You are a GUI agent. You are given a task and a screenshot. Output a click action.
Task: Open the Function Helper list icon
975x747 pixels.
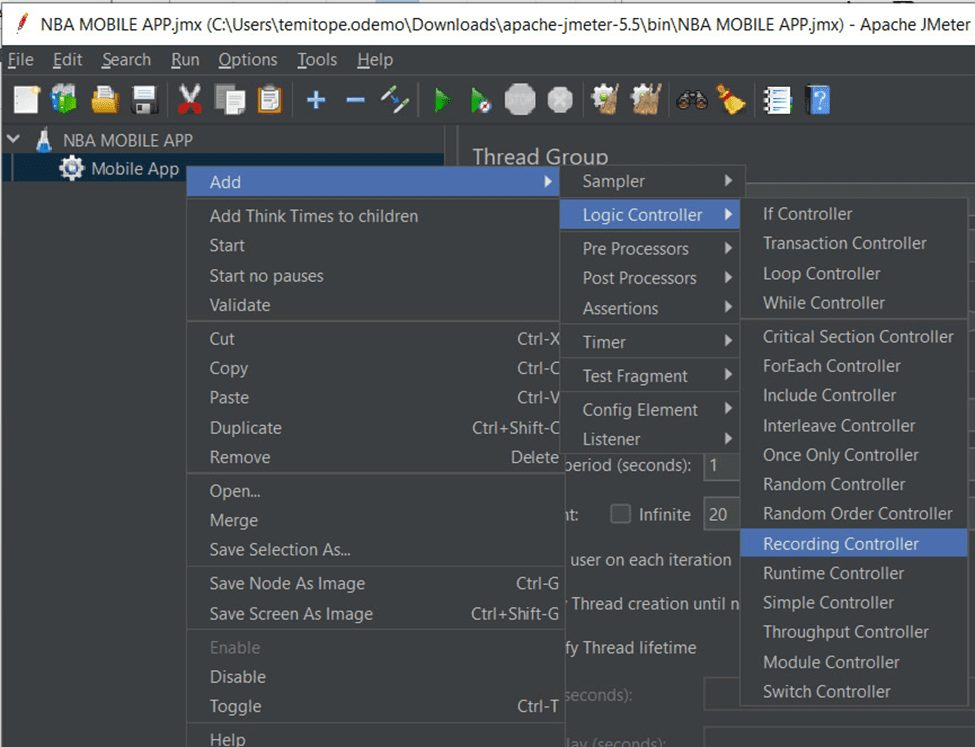777,100
